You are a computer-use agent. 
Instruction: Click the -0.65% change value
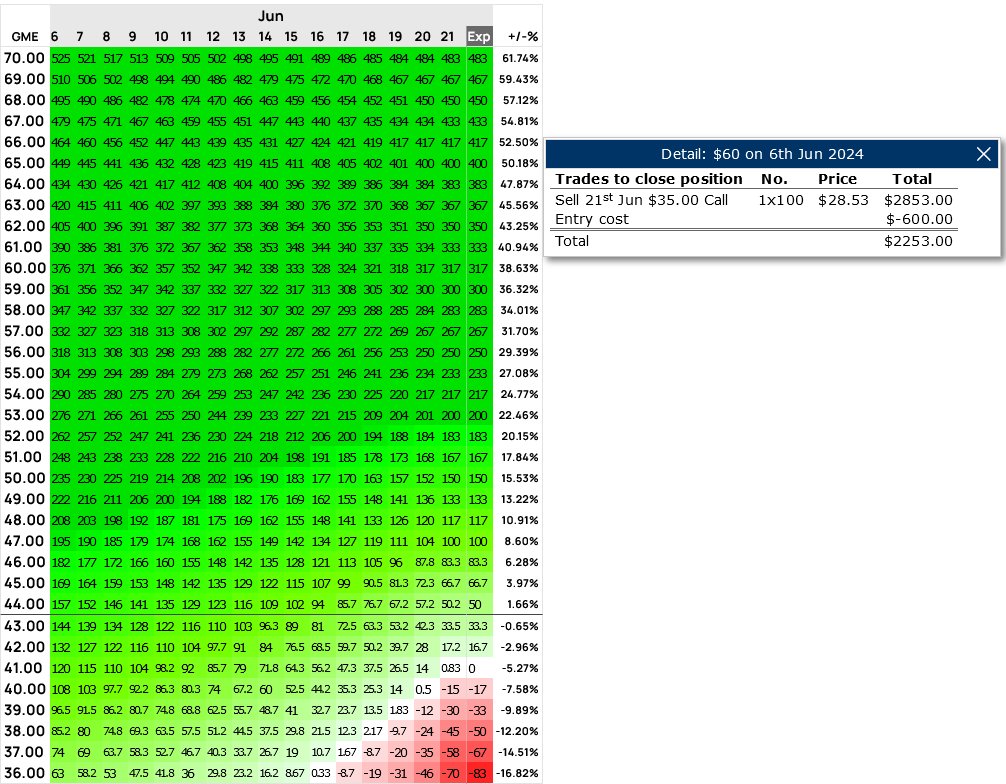tap(520, 626)
